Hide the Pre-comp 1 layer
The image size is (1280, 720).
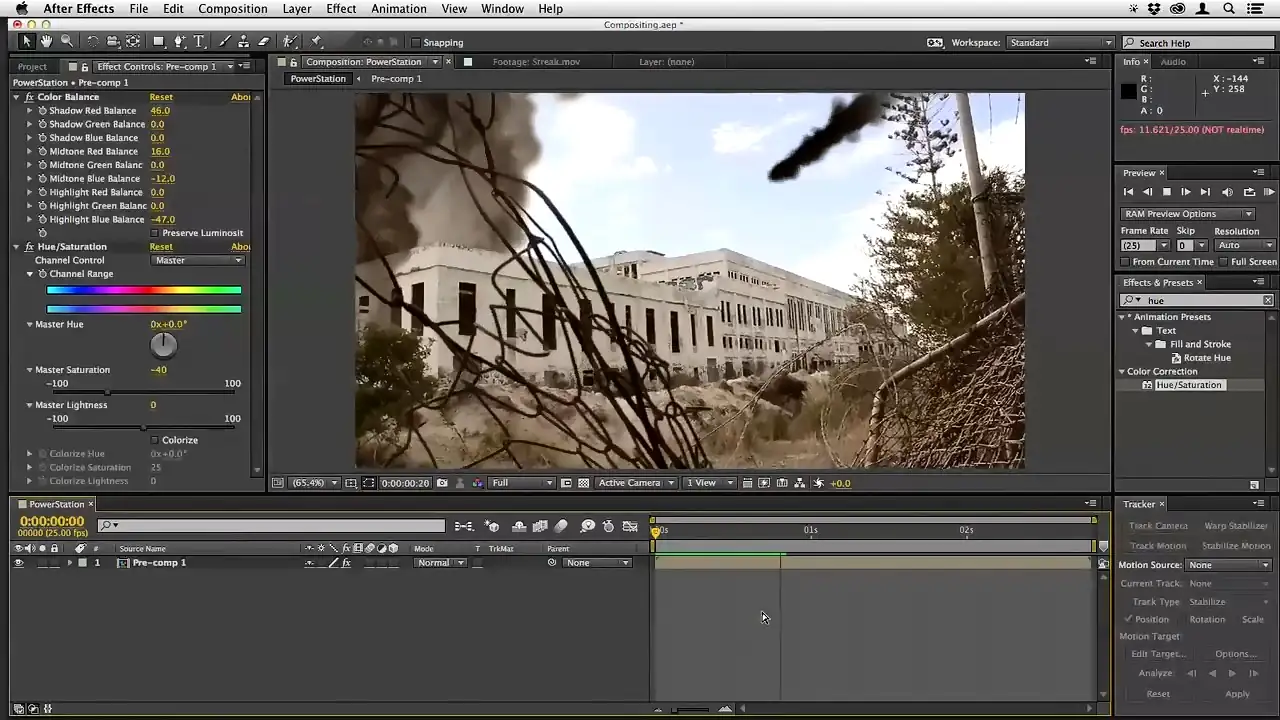point(18,563)
